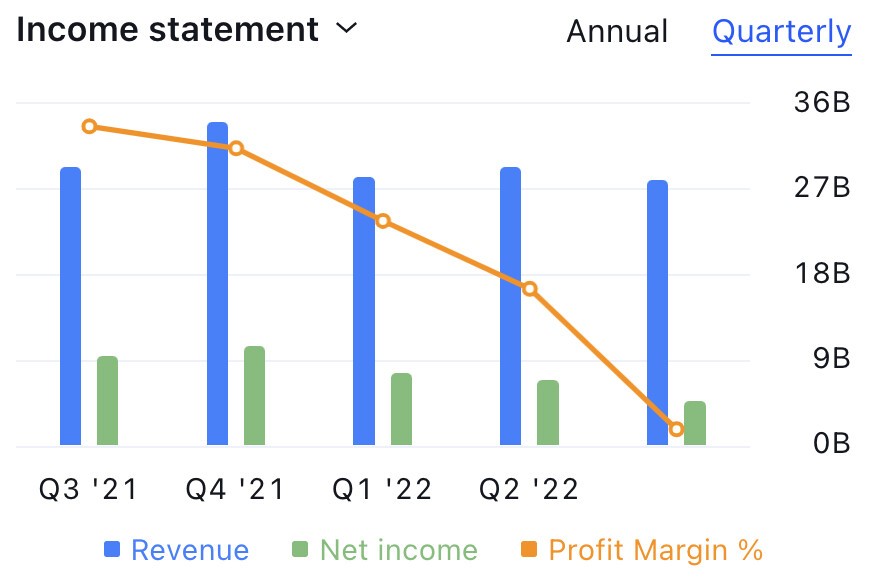The height and width of the screenshot is (586, 872).
Task: Click the Q4 '21 profit margin point
Action: (x=236, y=148)
